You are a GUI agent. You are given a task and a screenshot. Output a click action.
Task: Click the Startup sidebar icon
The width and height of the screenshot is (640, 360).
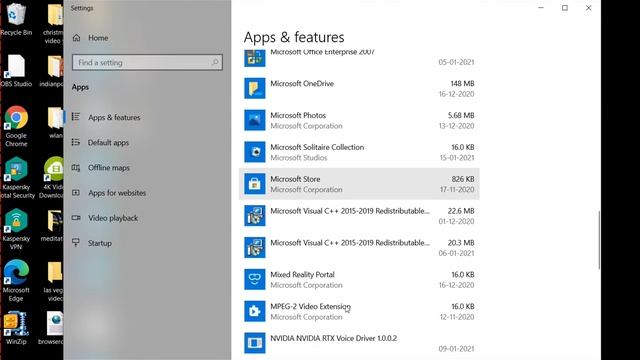coord(76,243)
